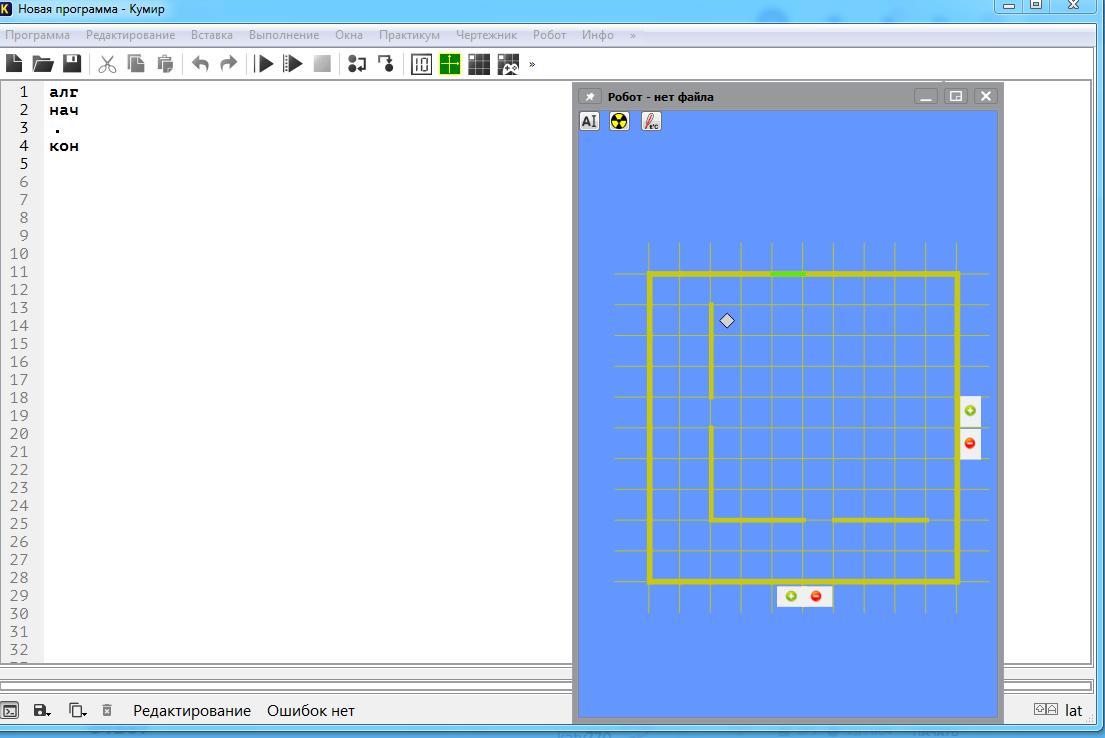Image resolution: width=1105 pixels, height=738 pixels.
Task: Open the Чертежник menu
Action: coord(486,35)
